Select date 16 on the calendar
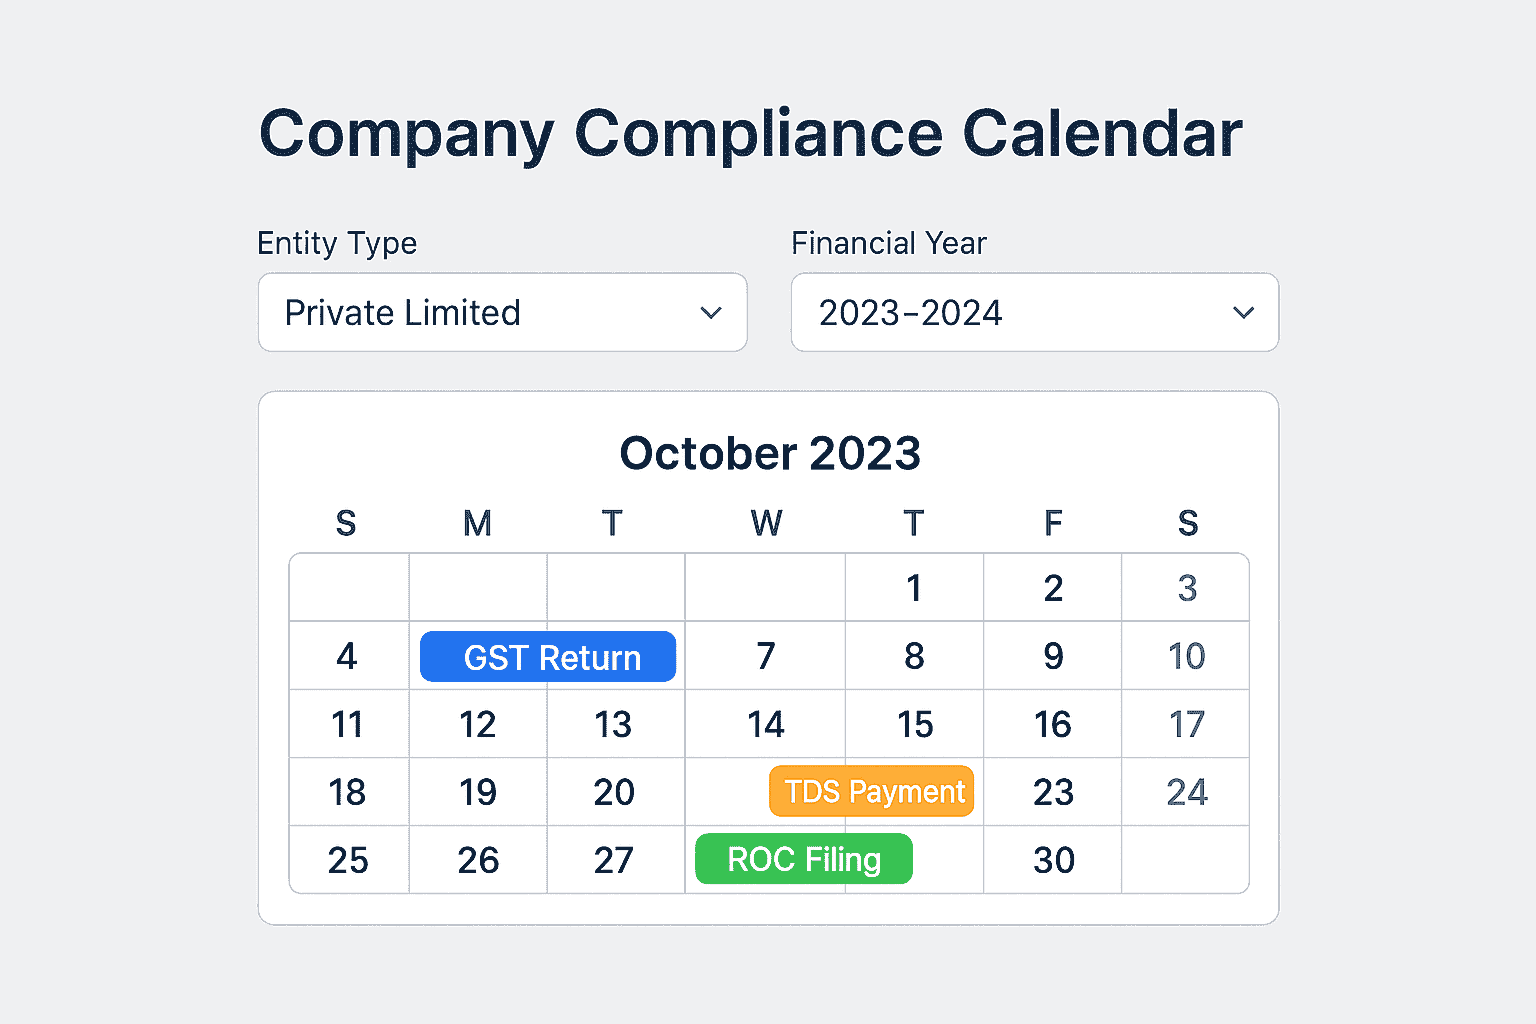 (1053, 724)
